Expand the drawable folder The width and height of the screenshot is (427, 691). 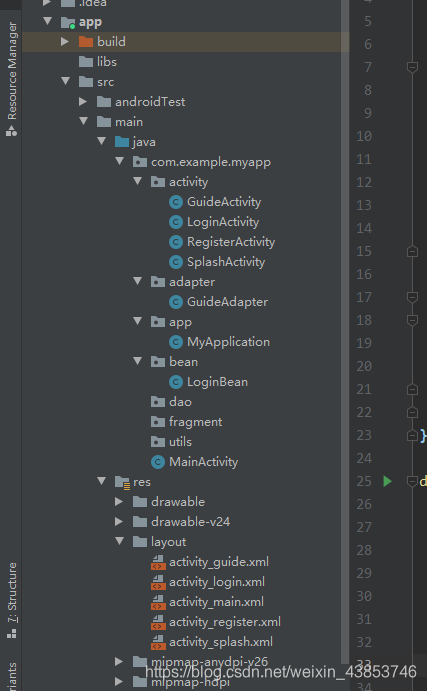pyautogui.click(x=119, y=502)
